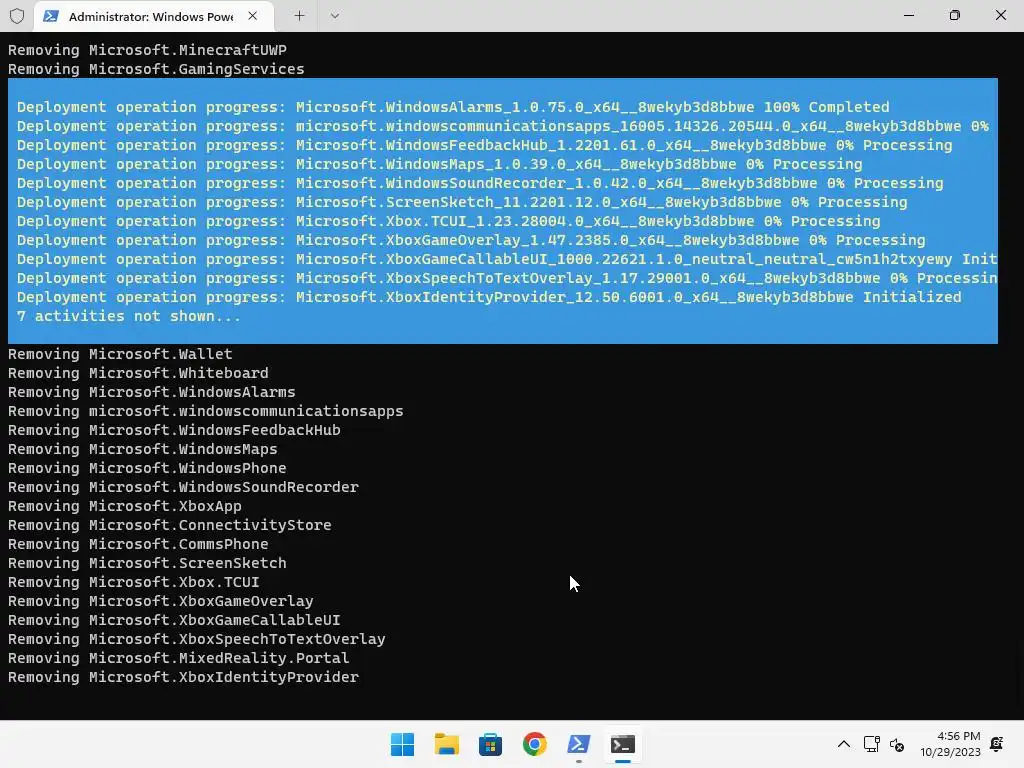Click the XboxGameCallableUI_1000 deployment progress line
1024x768 pixels.
coord(507,259)
